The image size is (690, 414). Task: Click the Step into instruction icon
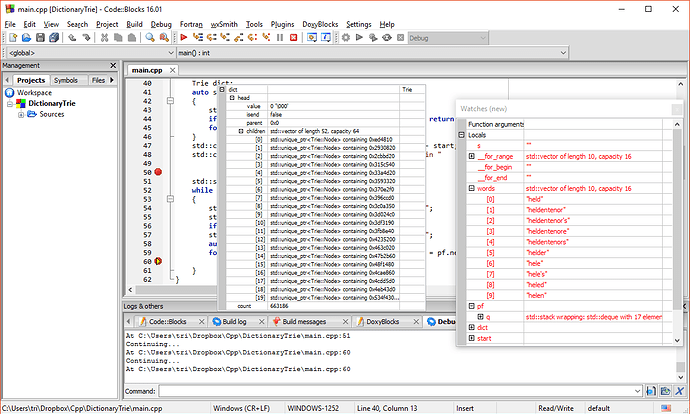click(x=266, y=38)
